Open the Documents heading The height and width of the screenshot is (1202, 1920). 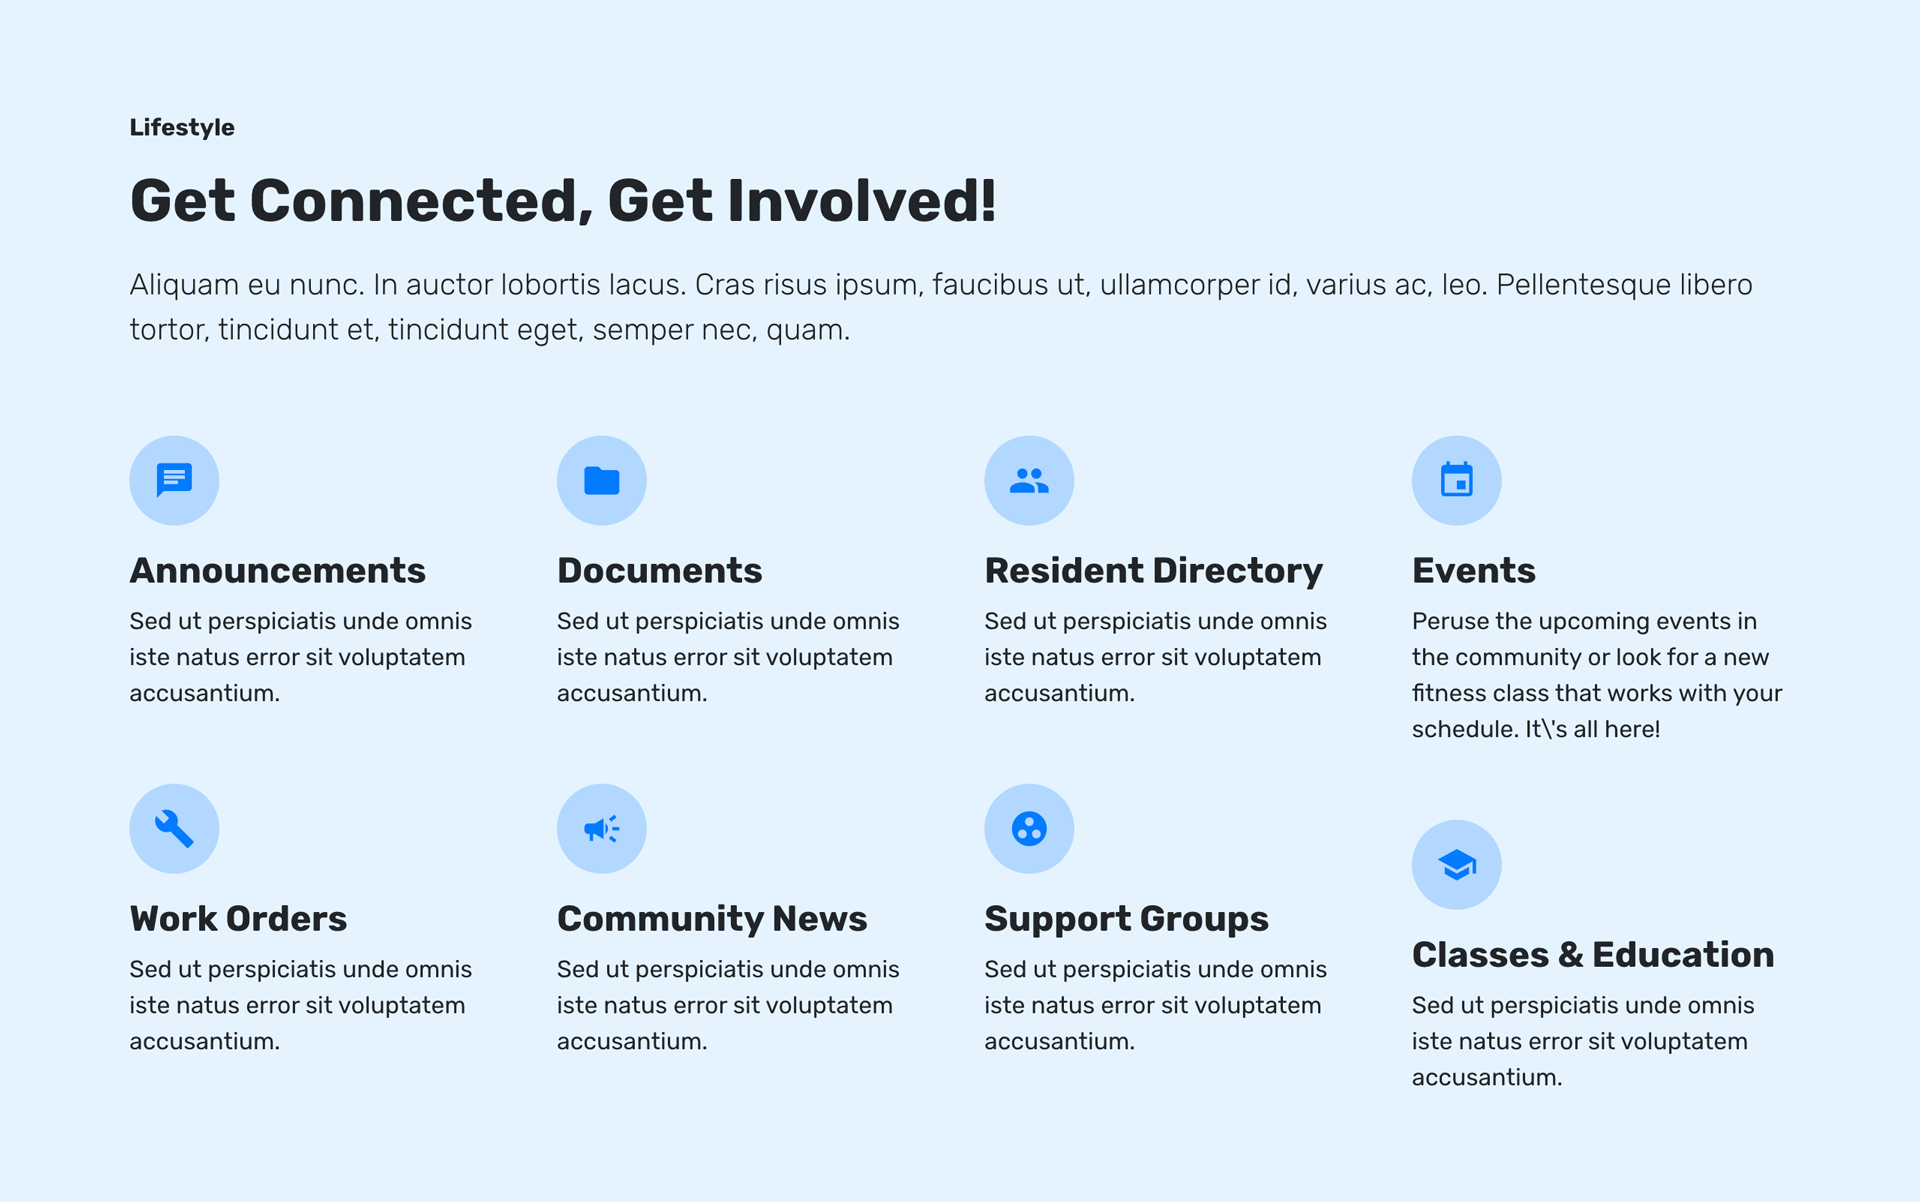click(659, 570)
